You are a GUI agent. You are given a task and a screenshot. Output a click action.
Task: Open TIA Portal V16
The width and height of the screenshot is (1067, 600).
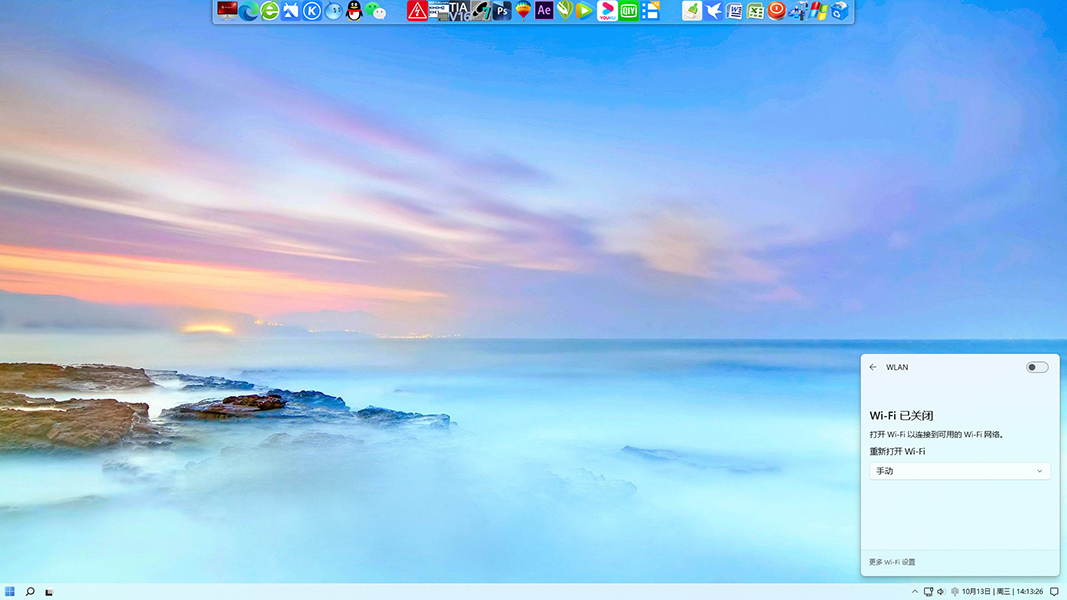click(459, 11)
